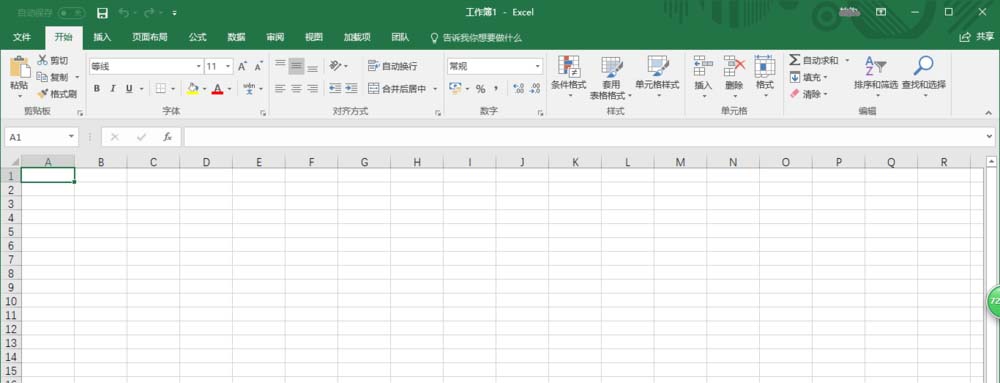Click the text orientation icon
Screen dimensions: 1000x383
[335, 66]
